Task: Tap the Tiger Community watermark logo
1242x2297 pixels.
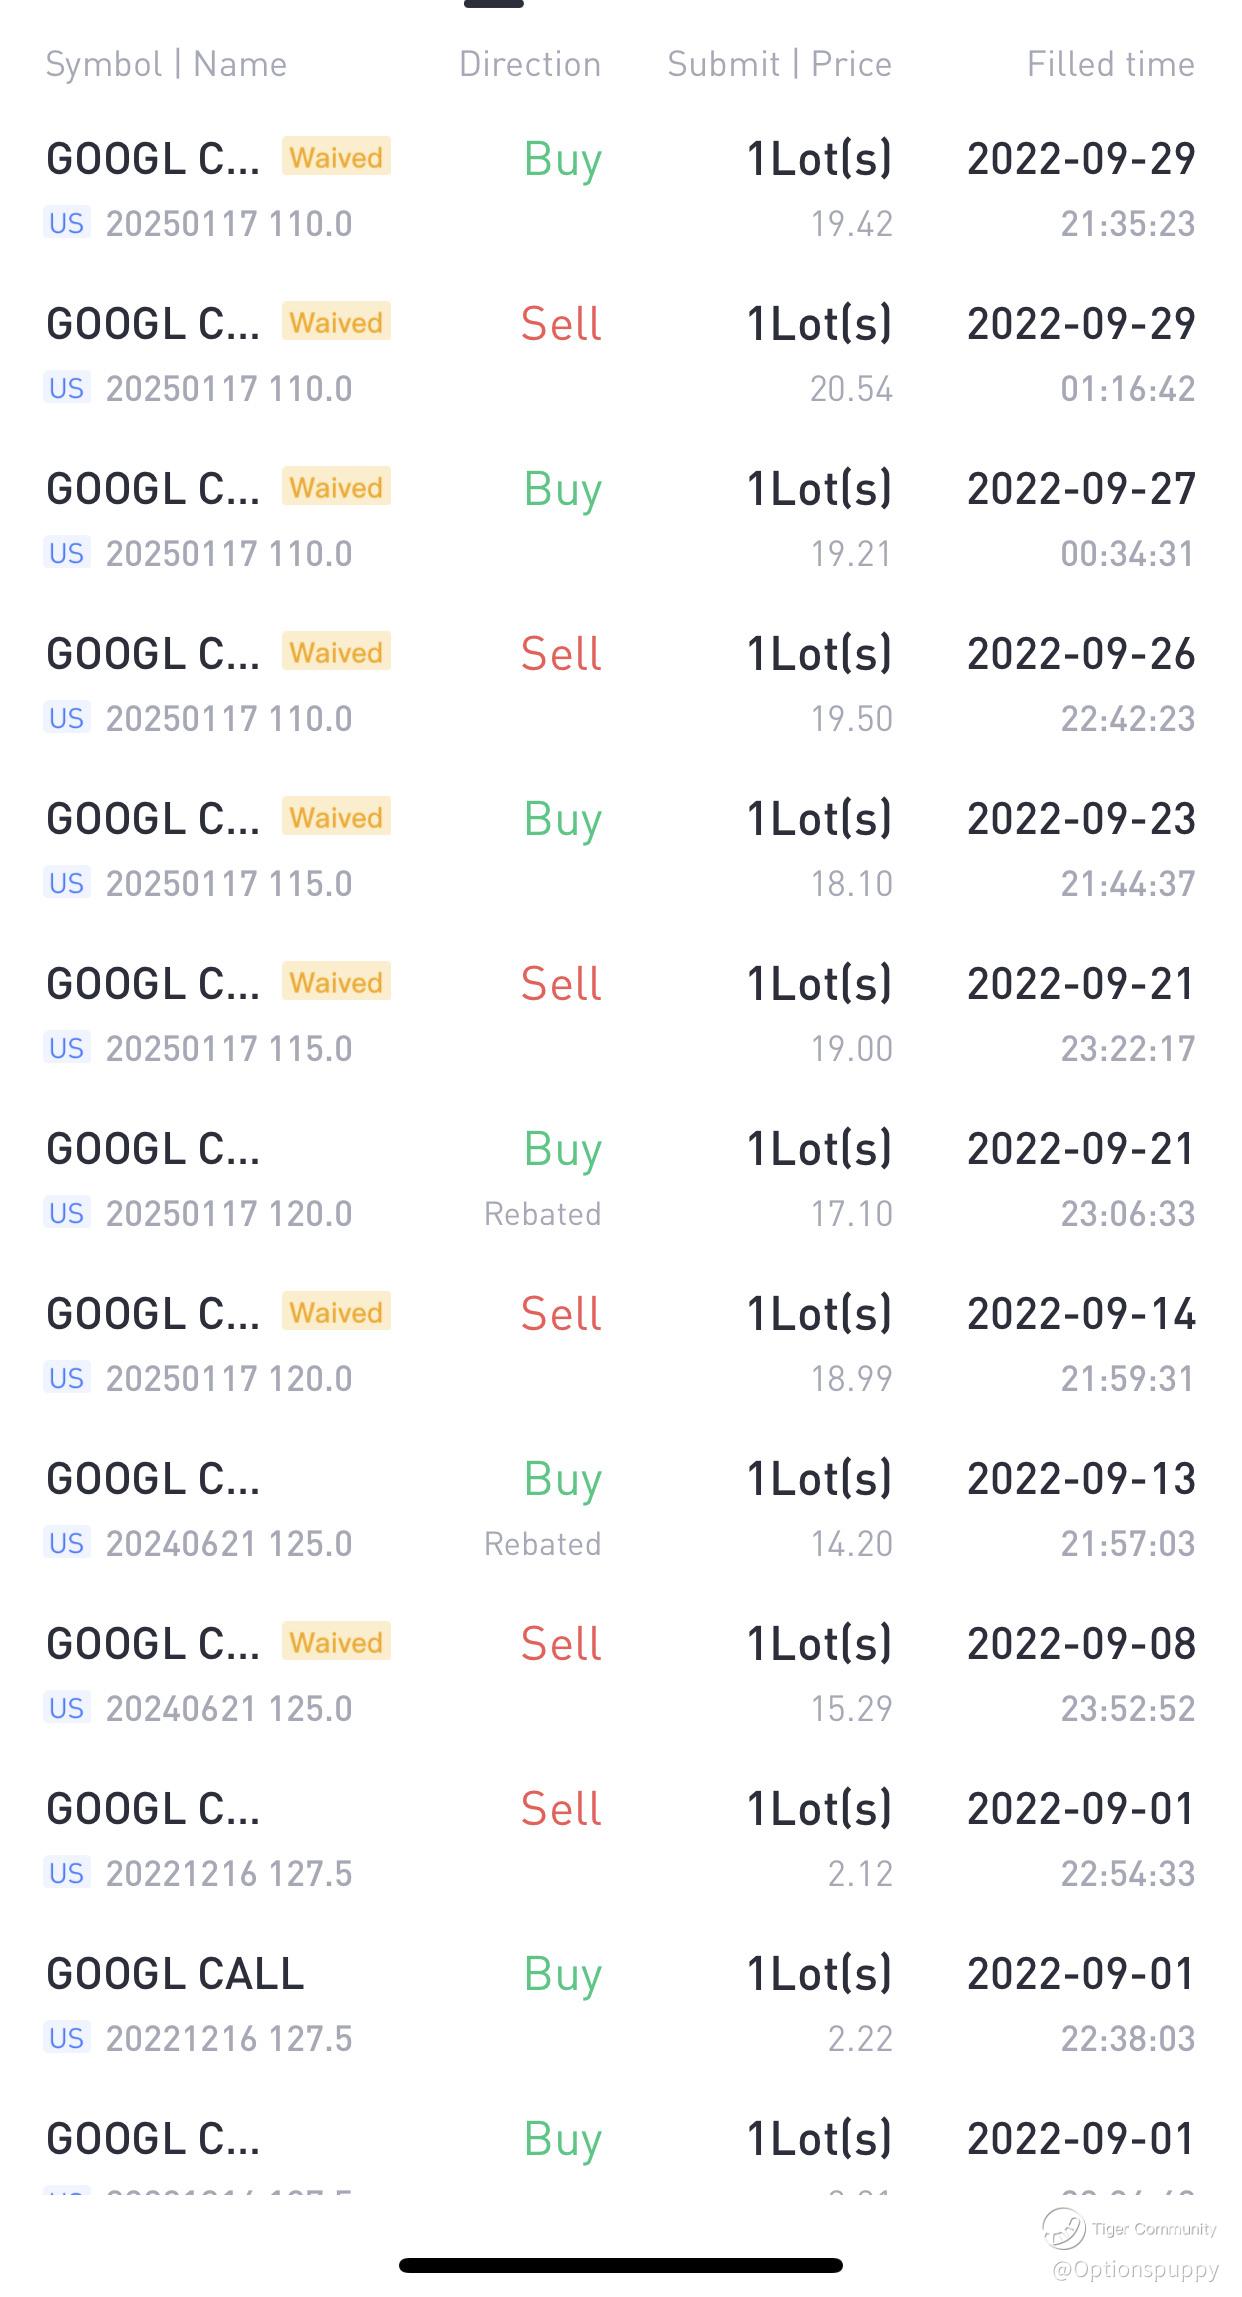Action: (x=1063, y=2228)
